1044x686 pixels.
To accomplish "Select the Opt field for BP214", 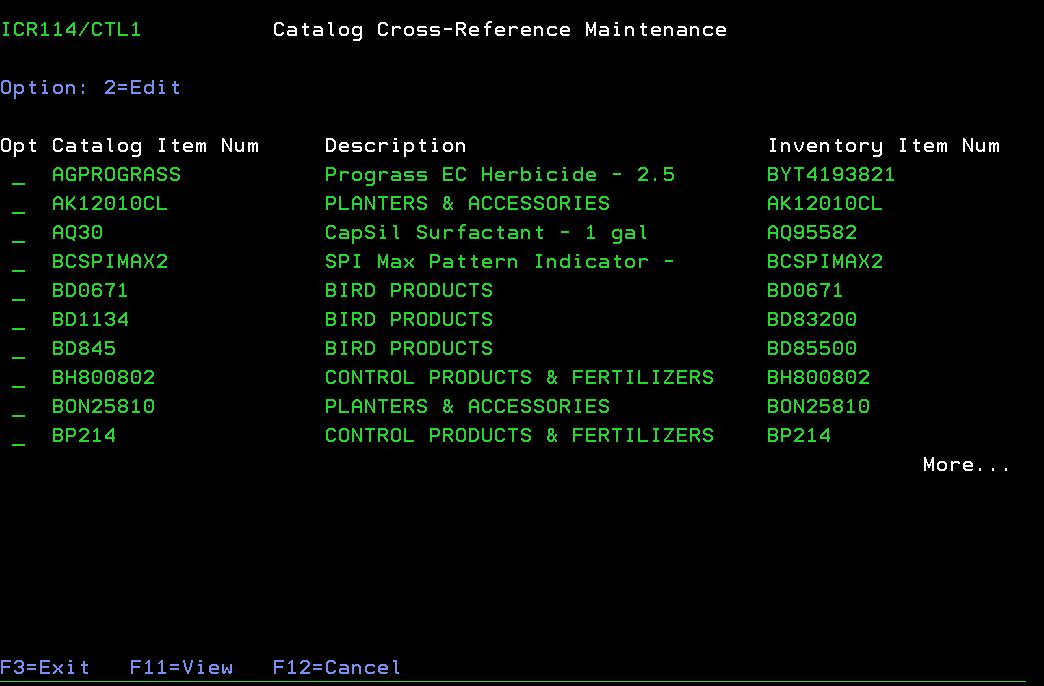I will point(19,437).
